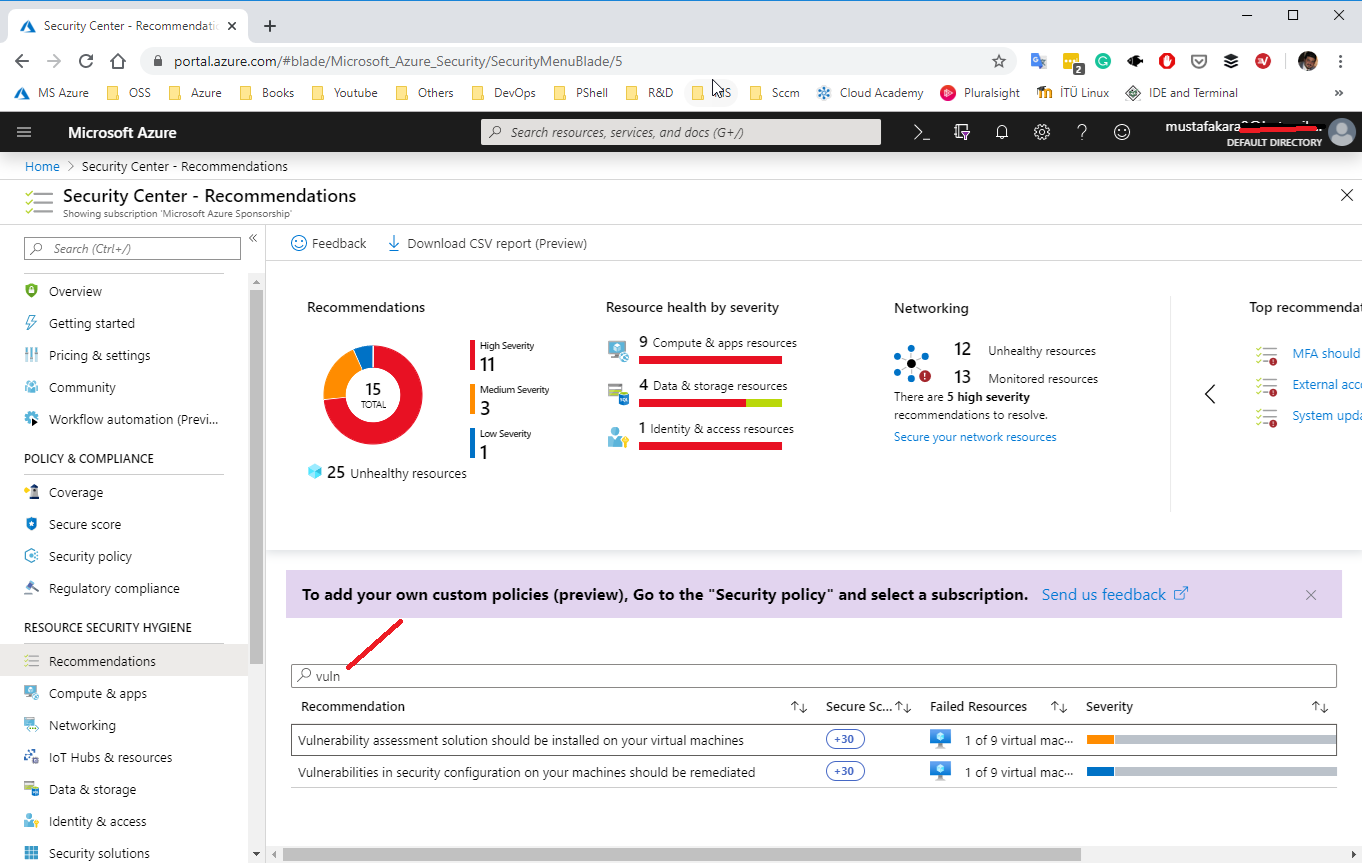Close the Security Center blade
1362x863 pixels.
(x=1346, y=195)
